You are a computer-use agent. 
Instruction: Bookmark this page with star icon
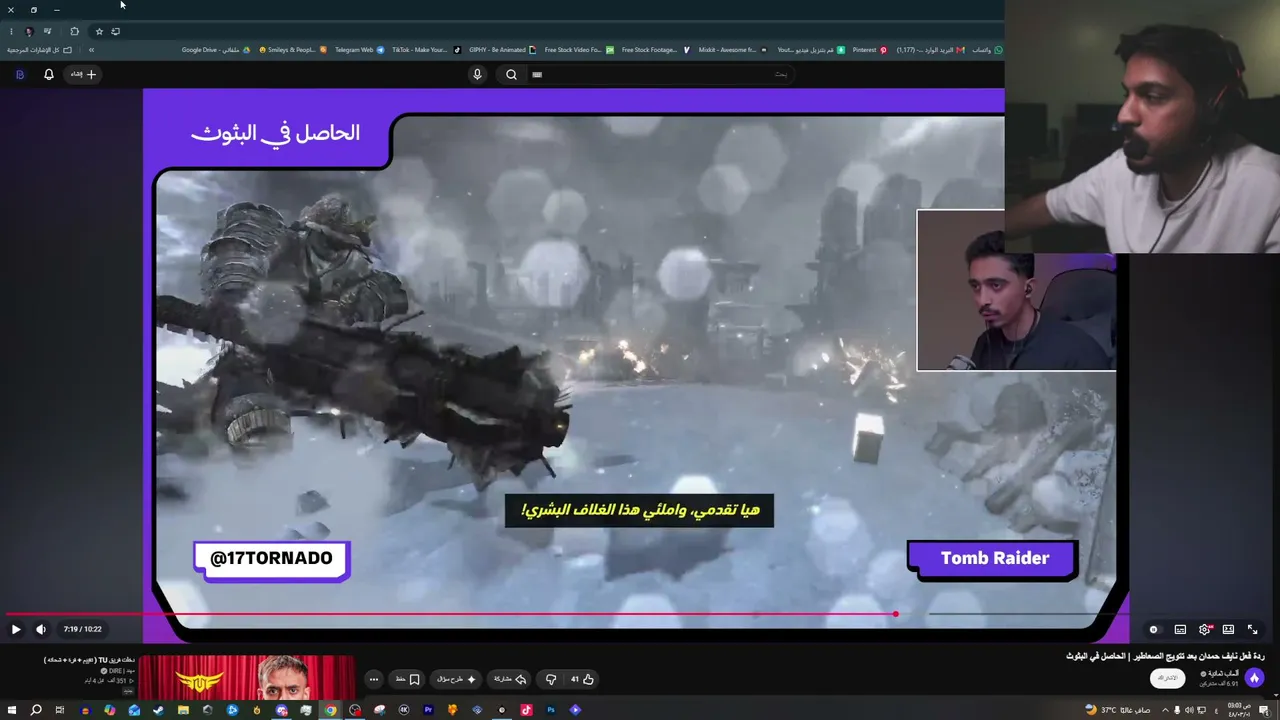click(99, 31)
